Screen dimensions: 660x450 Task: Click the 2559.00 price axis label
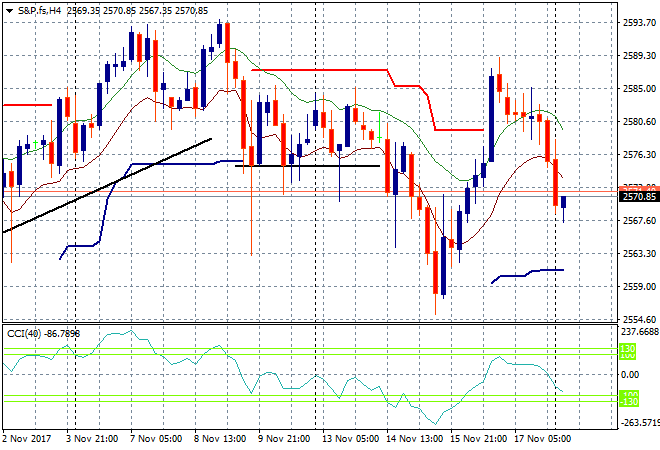click(x=639, y=287)
